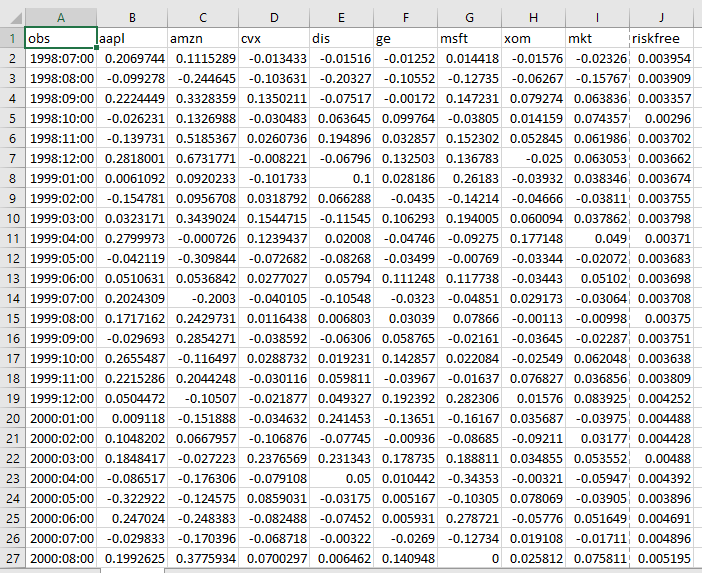Select the msft cell containing 0
This screenshot has width=702, height=573.
[469, 559]
